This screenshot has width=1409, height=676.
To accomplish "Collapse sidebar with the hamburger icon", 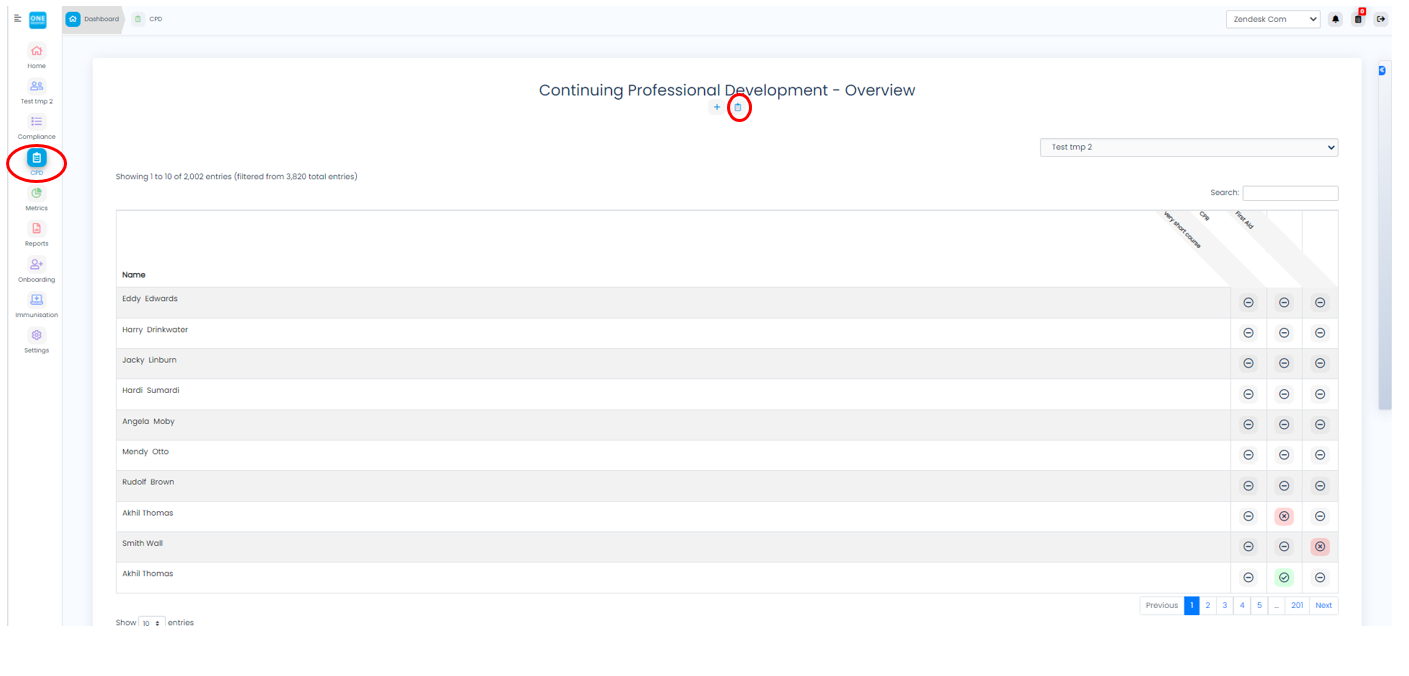I will 17,19.
